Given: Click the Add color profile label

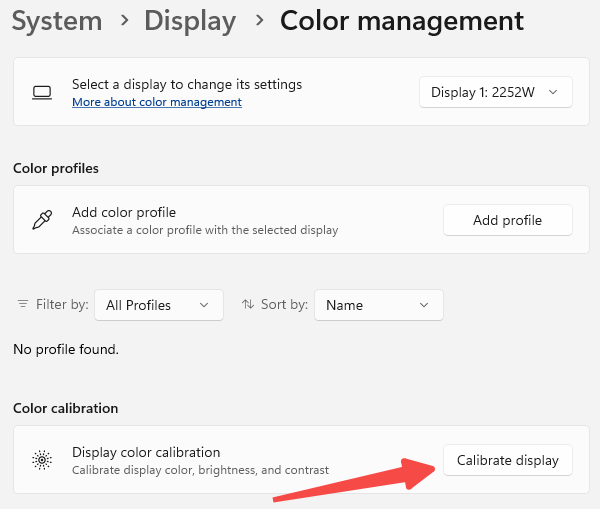Looking at the screenshot, I should [x=124, y=212].
